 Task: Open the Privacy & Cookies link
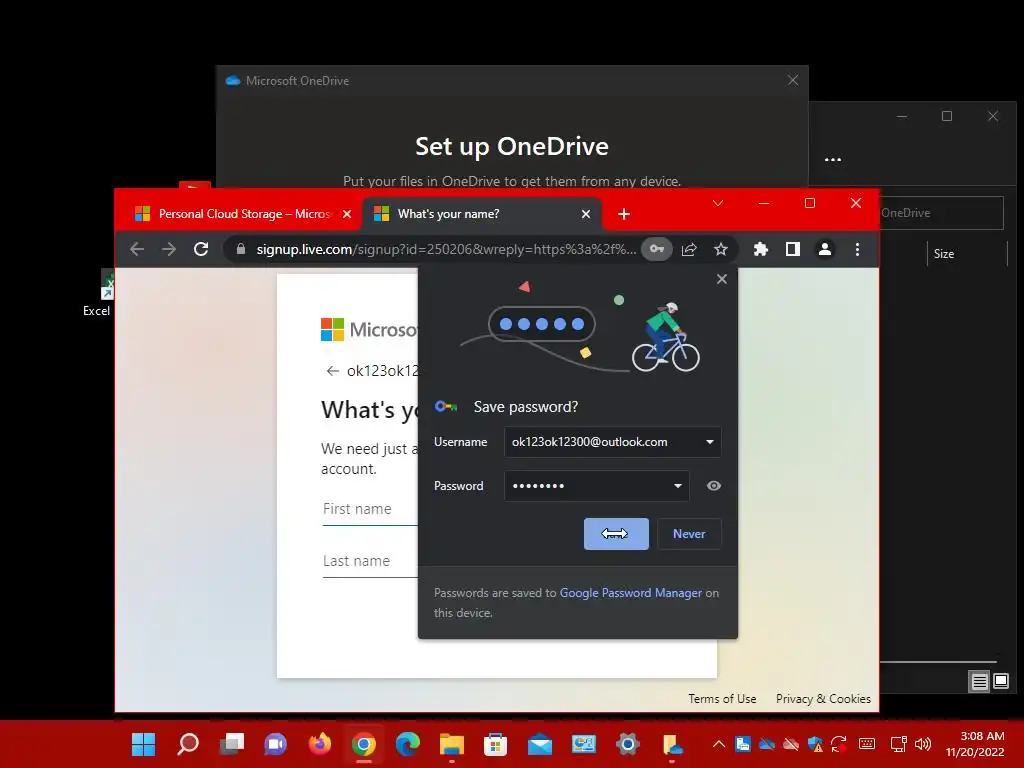pyautogui.click(x=823, y=699)
